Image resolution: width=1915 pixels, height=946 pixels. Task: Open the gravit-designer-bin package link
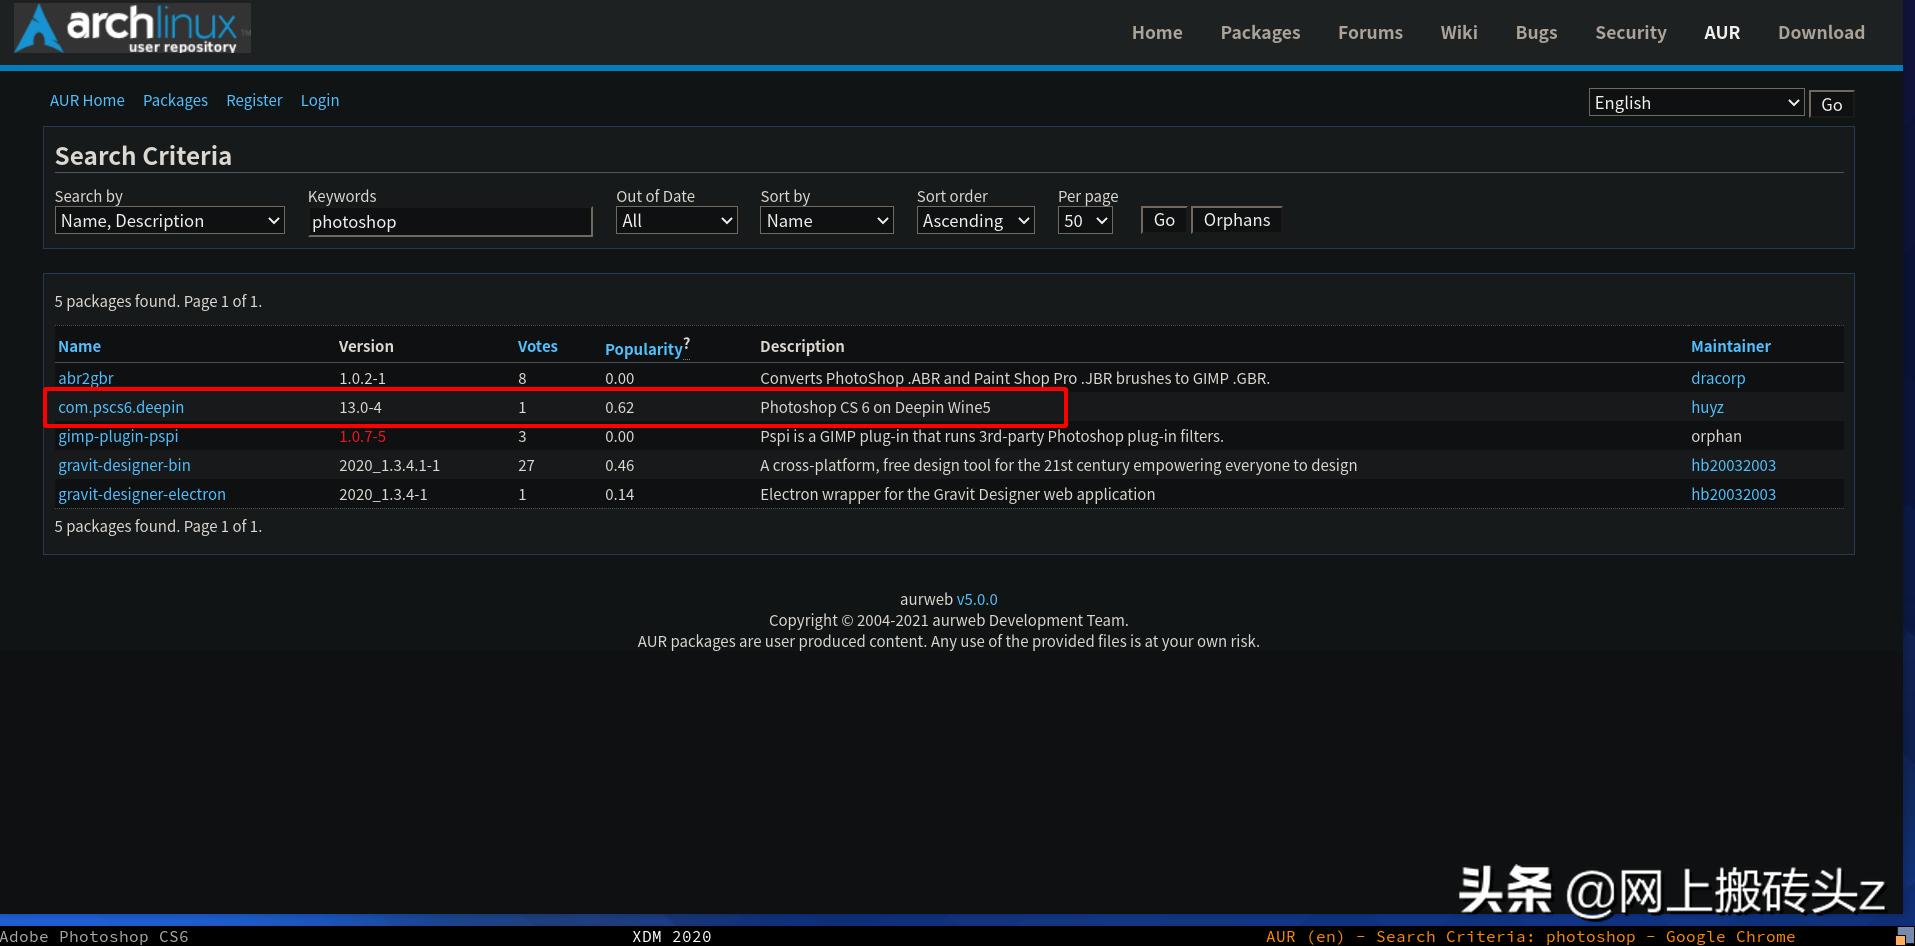[124, 465]
